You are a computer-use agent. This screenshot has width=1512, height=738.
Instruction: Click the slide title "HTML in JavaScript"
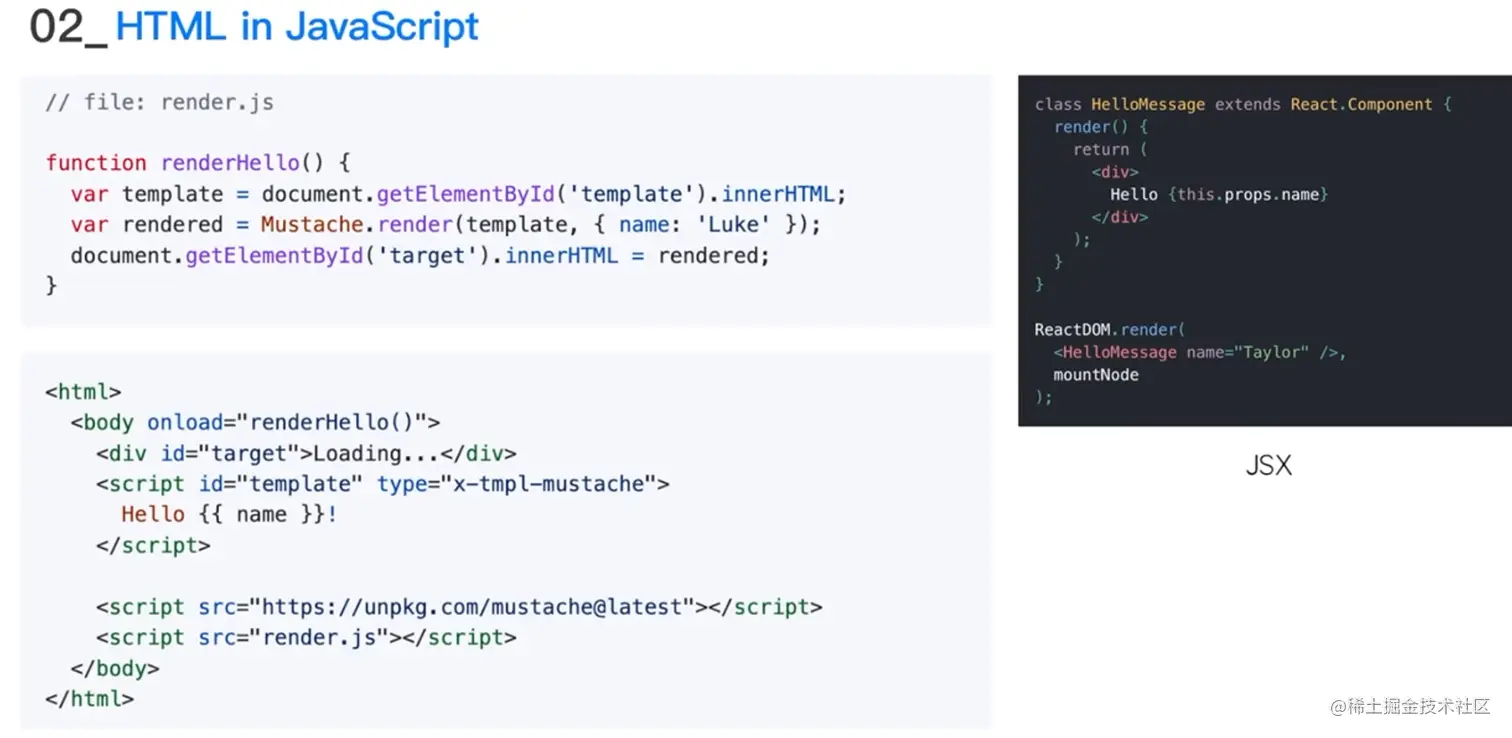click(297, 27)
